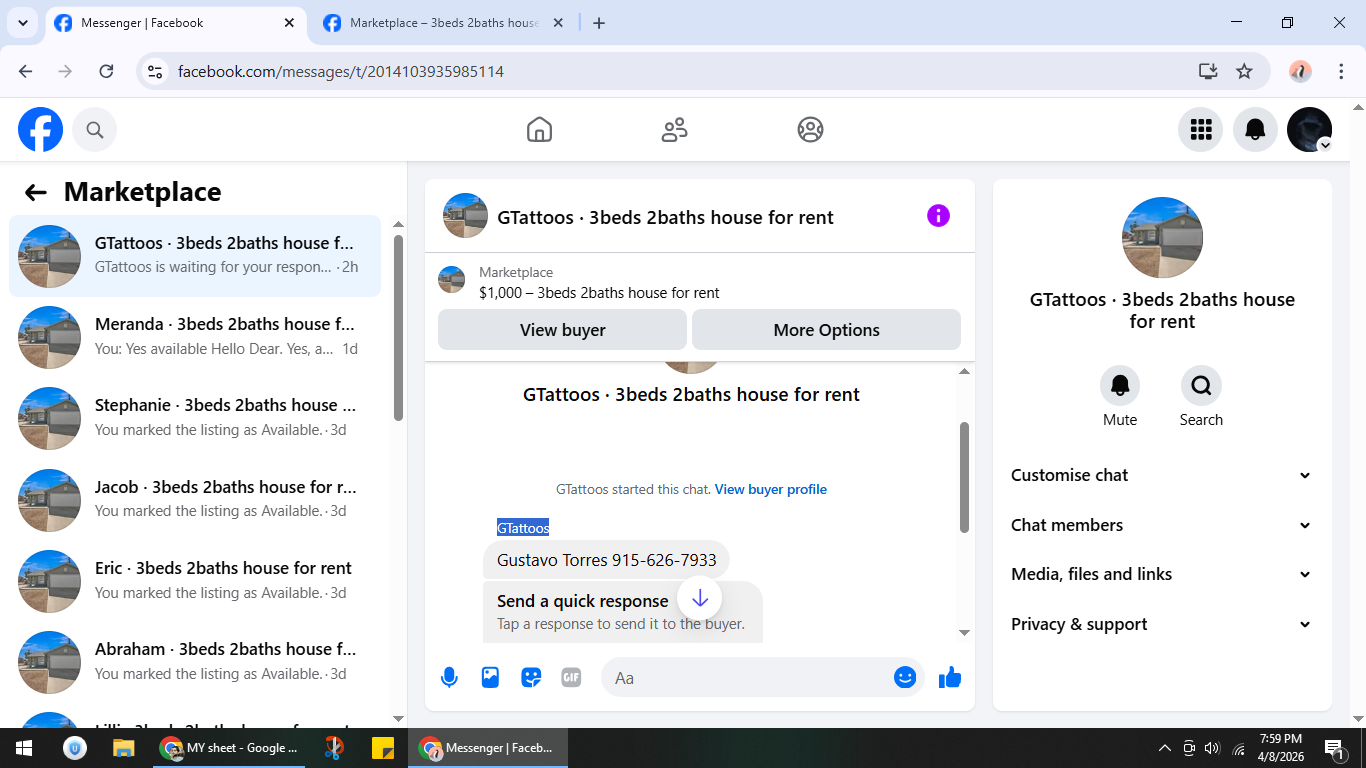View site information icon in address bar

click(155, 71)
